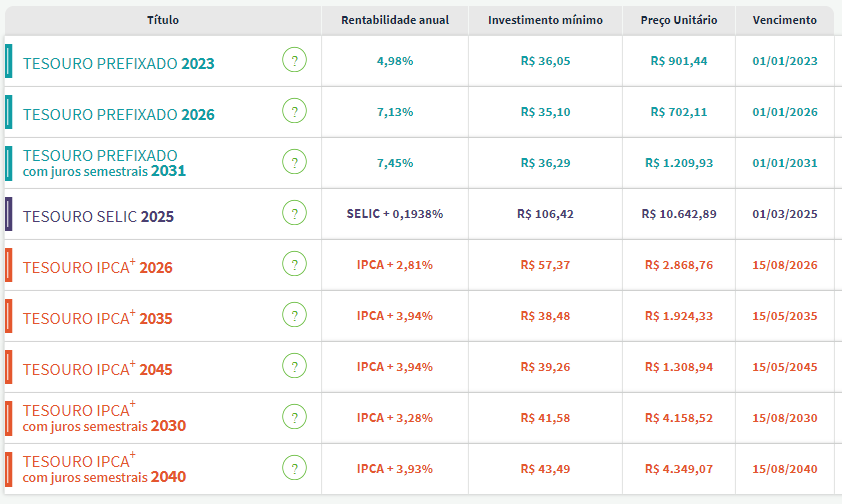Click the purple color bar of Tesouro Selic
The width and height of the screenshot is (842, 504).
pos(8,213)
